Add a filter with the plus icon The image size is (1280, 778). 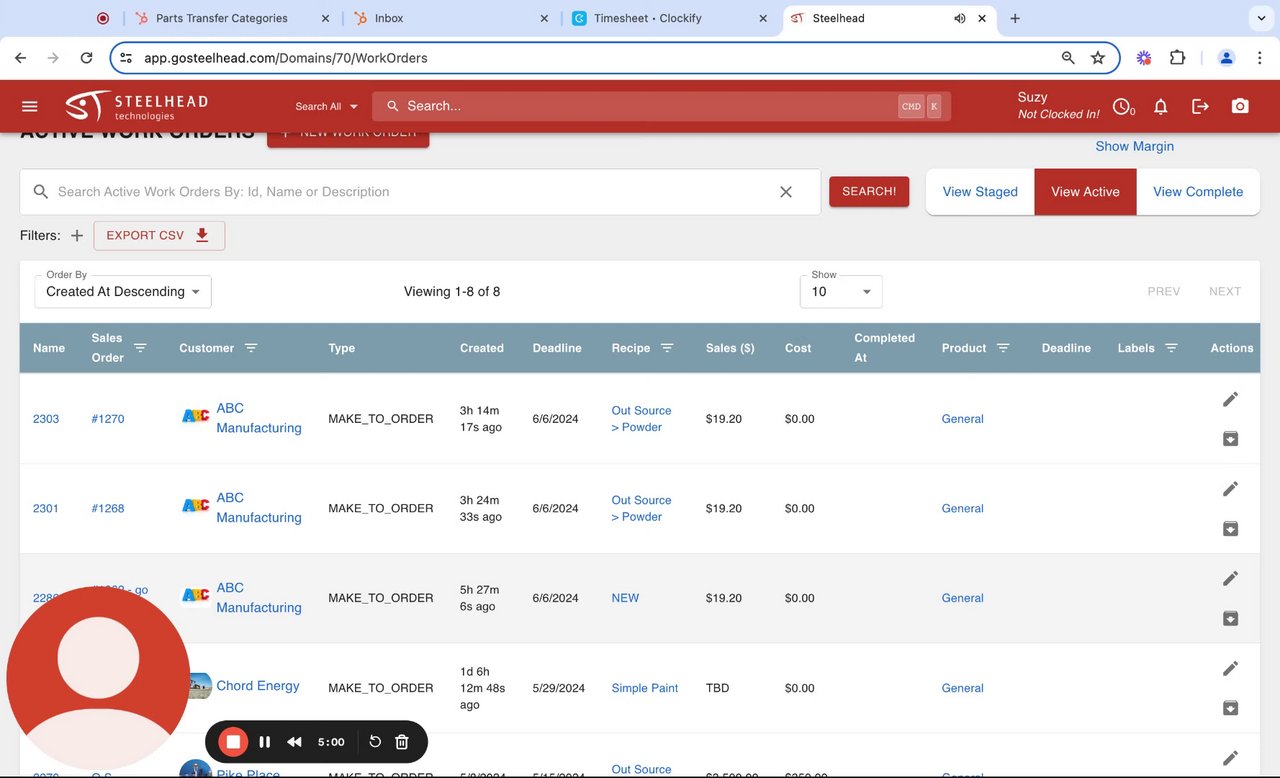click(77, 236)
